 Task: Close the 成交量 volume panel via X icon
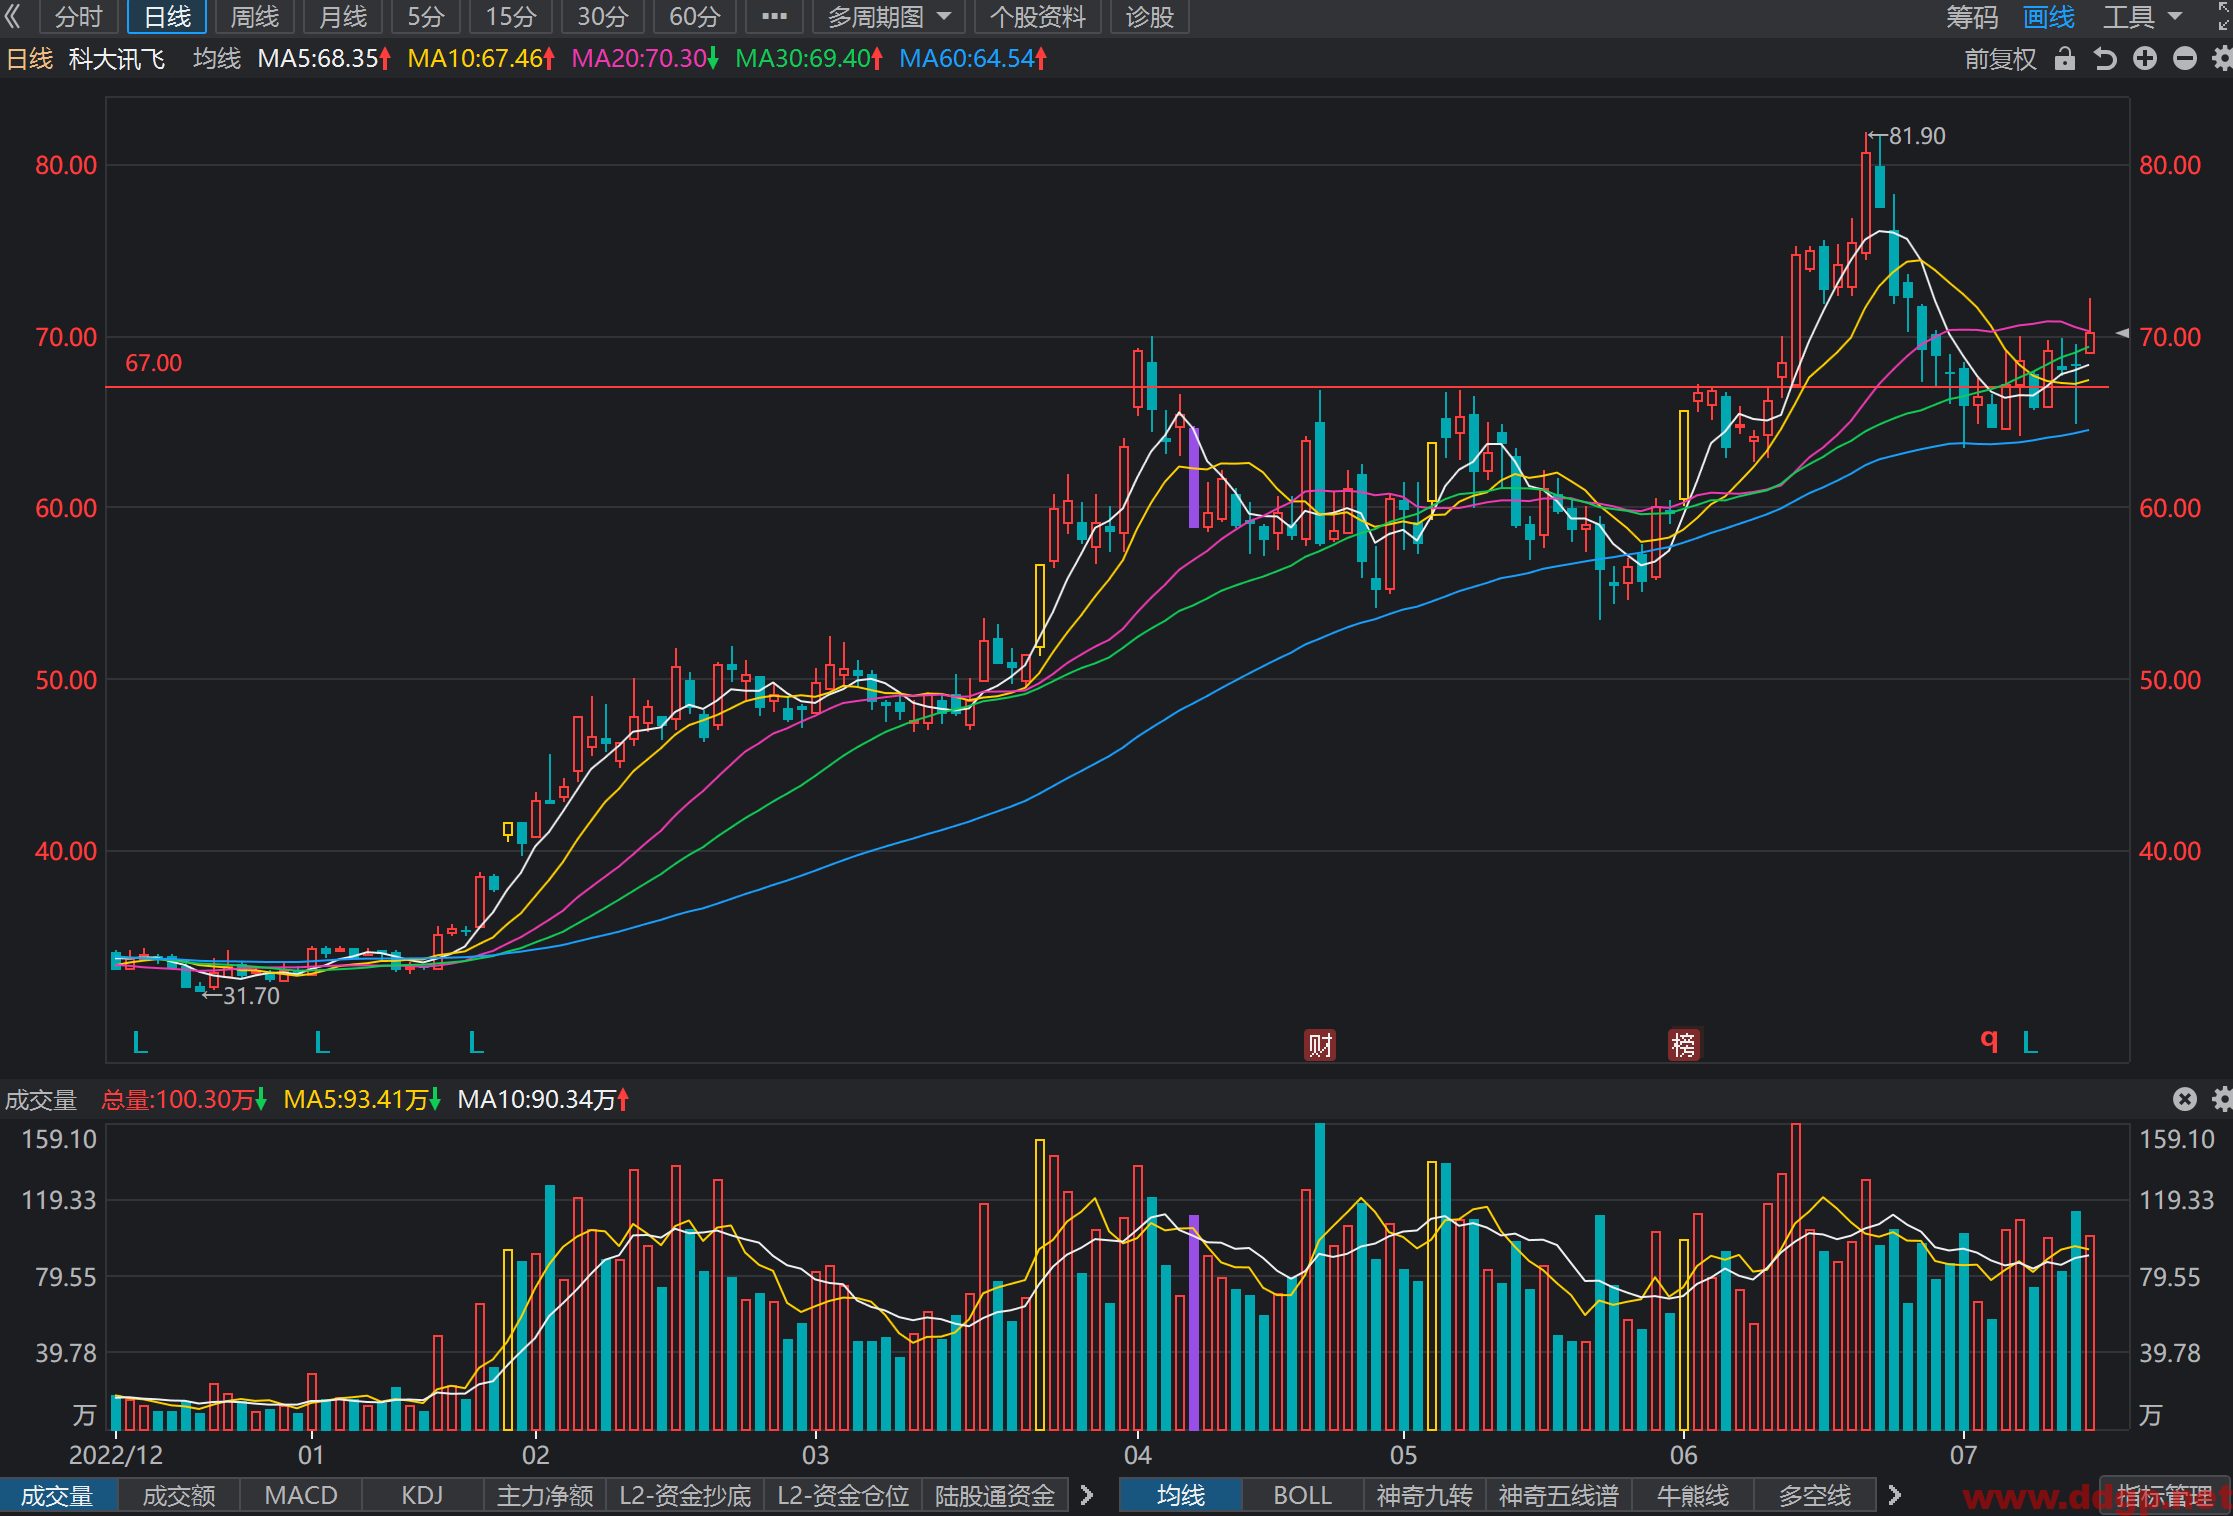pyautogui.click(x=2185, y=1099)
